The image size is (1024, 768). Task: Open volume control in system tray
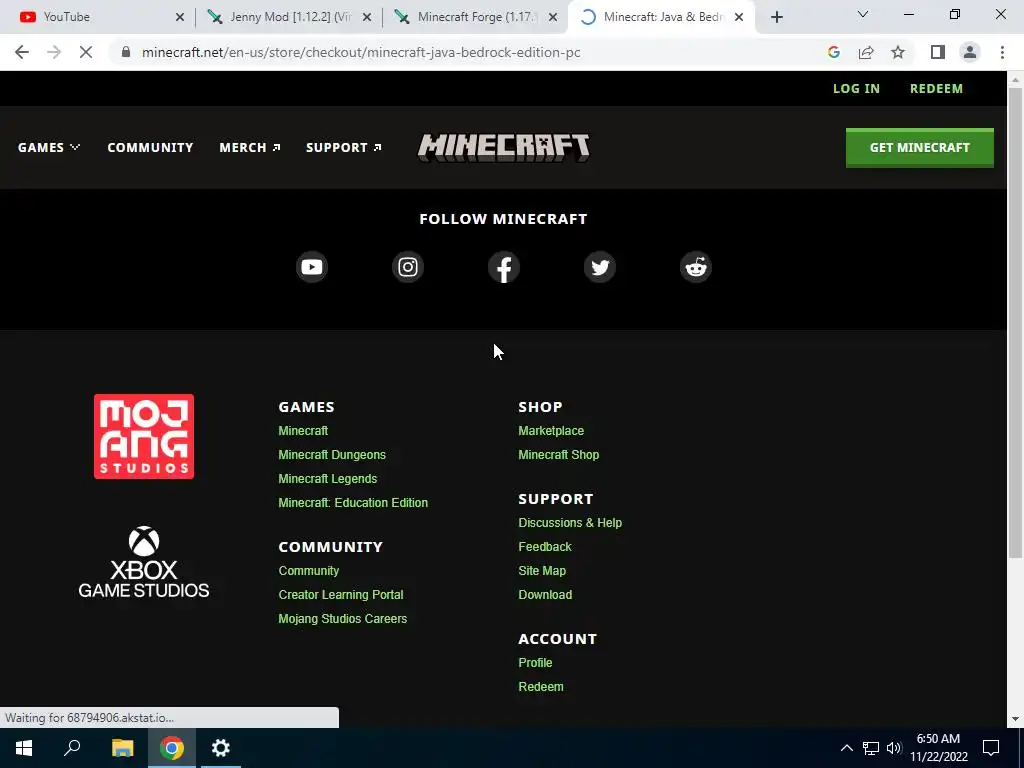coord(894,748)
